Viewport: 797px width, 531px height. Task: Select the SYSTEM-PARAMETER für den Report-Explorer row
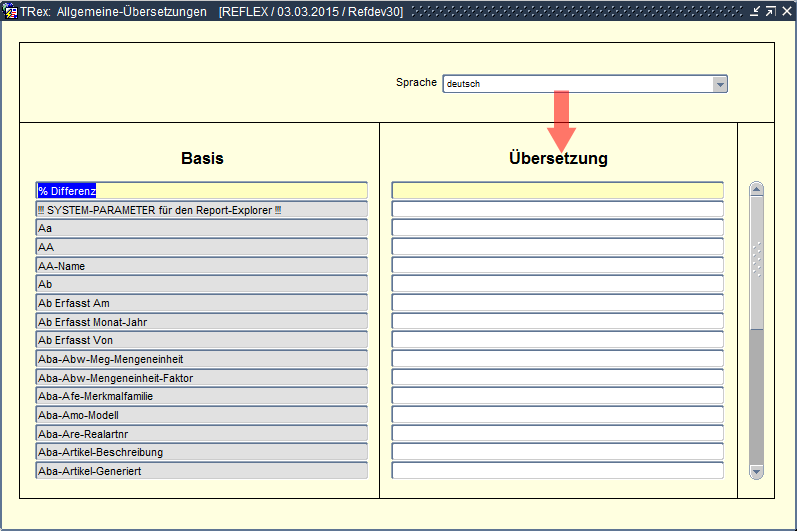click(x=201, y=210)
